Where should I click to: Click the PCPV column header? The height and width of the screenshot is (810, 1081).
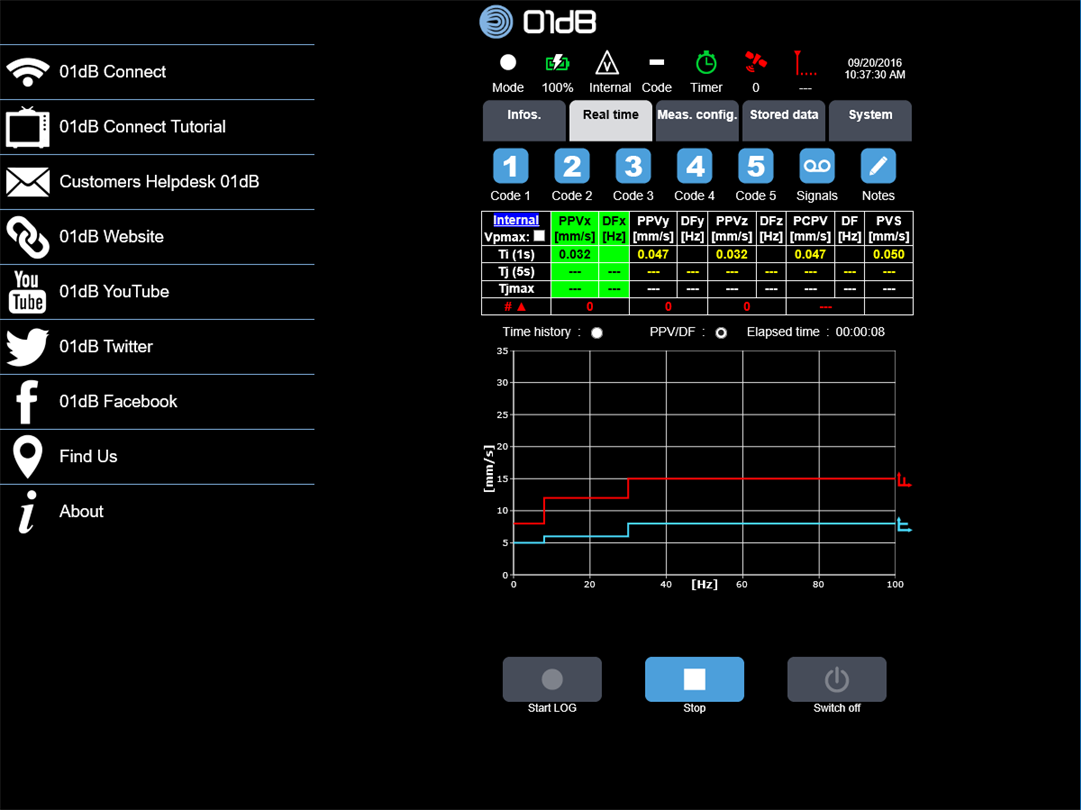(810, 228)
